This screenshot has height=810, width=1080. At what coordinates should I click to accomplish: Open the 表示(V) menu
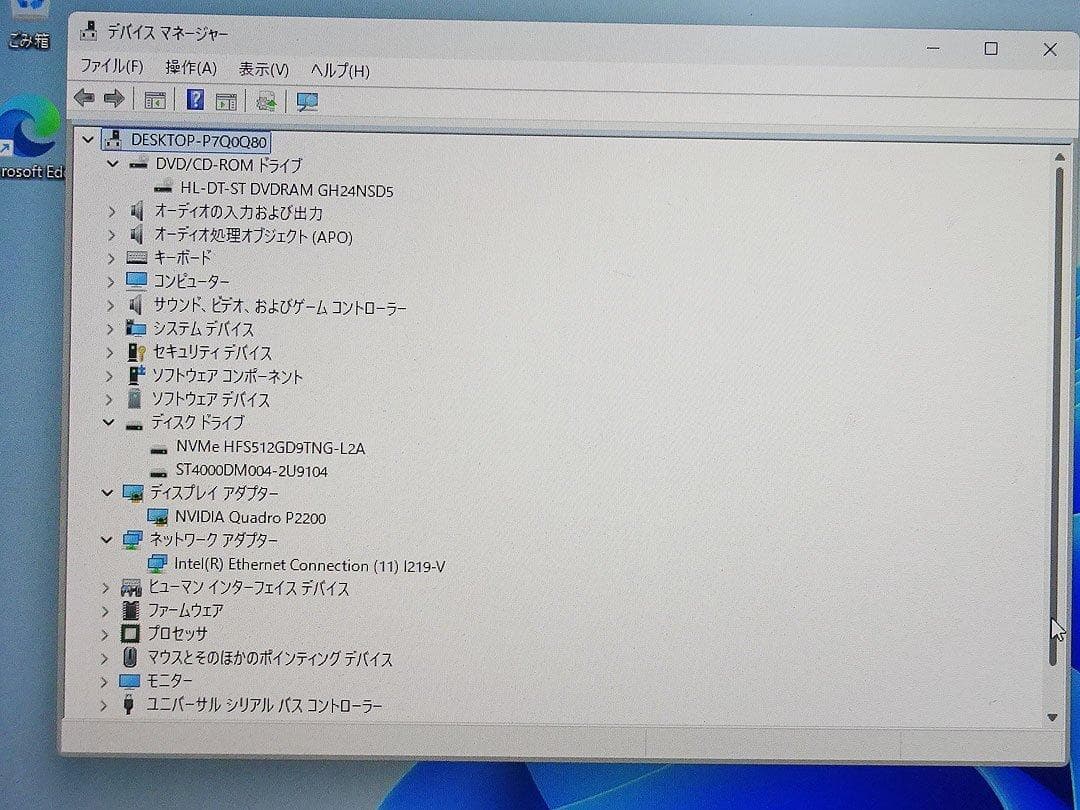pos(263,68)
